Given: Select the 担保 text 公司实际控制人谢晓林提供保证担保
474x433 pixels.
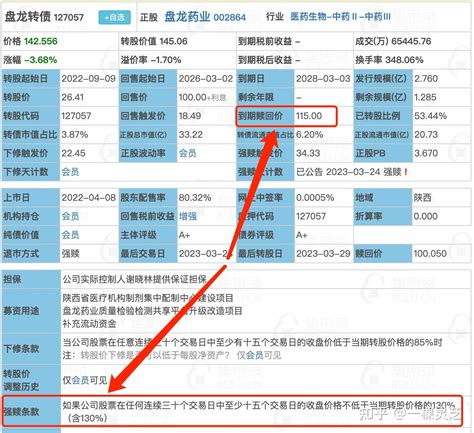Looking at the screenshot, I should click(x=135, y=279).
